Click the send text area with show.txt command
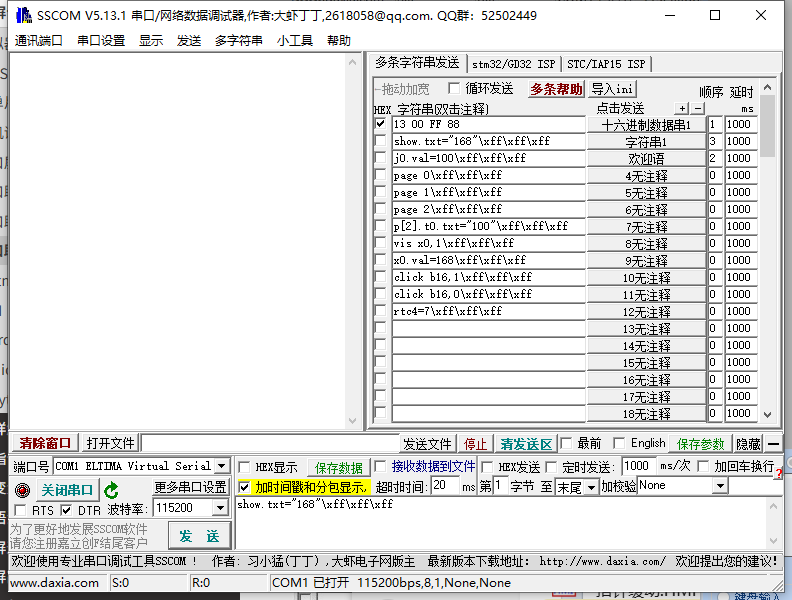The image size is (792, 600). pos(501,523)
